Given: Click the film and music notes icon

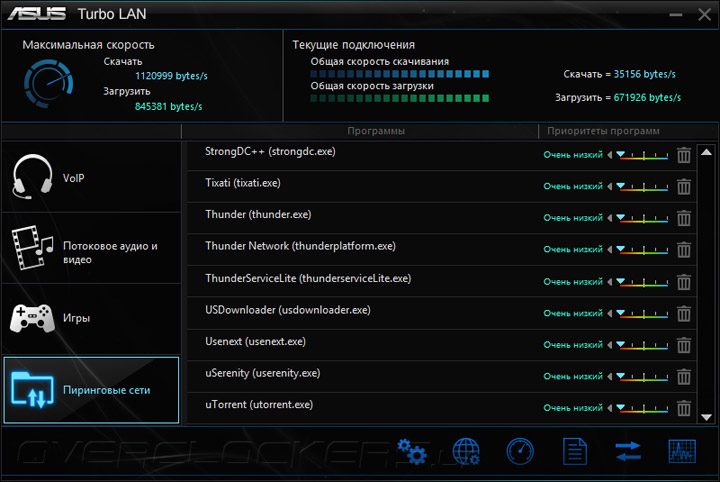Looking at the screenshot, I should (x=32, y=247).
